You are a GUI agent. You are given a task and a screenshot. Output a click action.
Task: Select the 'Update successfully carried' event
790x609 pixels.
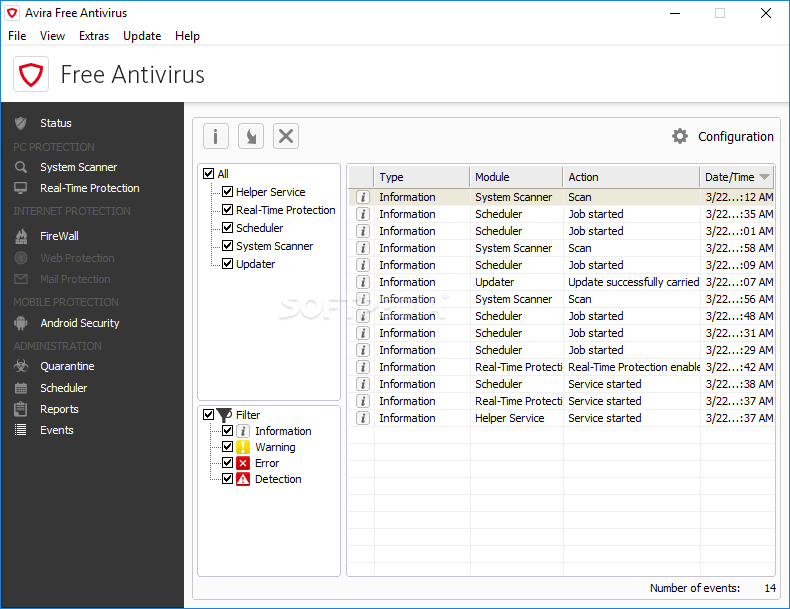561,282
